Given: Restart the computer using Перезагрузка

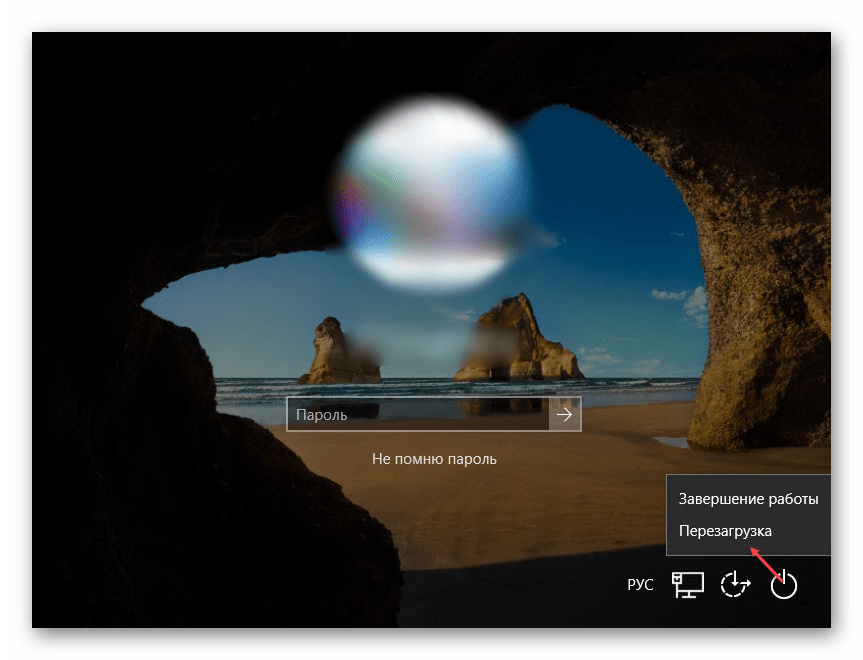Looking at the screenshot, I should pyautogui.click(x=725, y=531).
